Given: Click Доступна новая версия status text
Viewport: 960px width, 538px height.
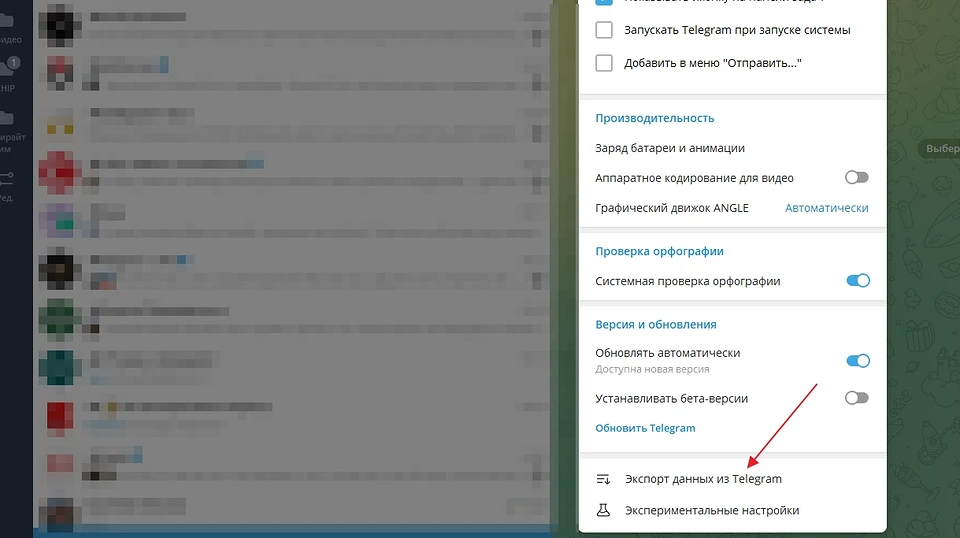Looking at the screenshot, I should click(652, 369).
